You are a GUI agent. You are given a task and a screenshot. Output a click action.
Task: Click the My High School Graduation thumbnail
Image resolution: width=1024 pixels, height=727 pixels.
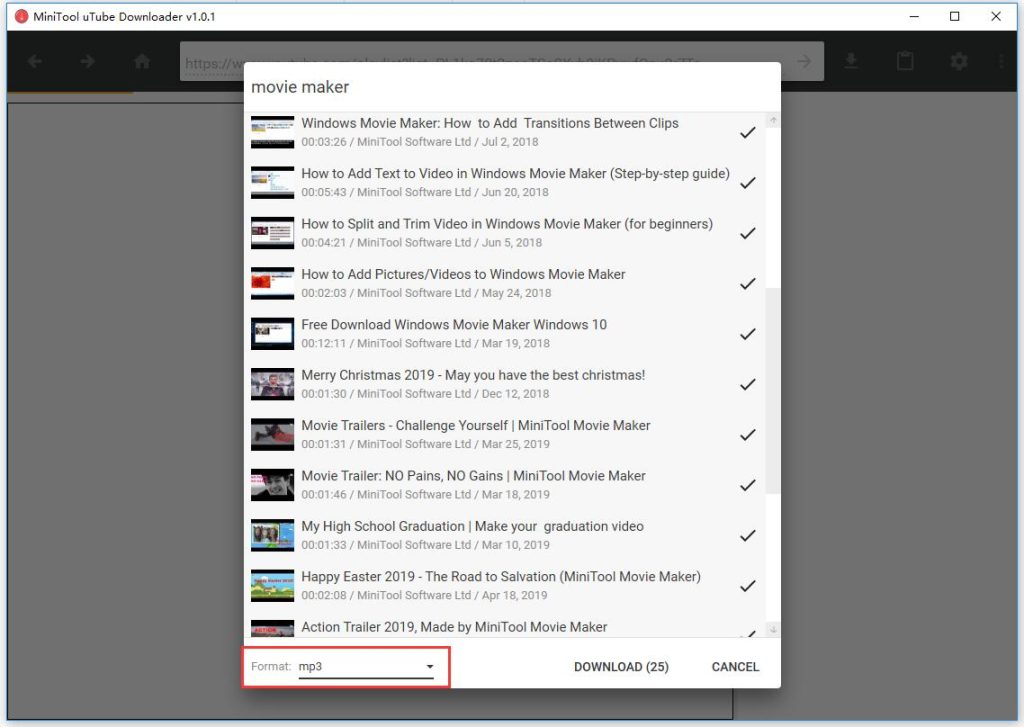pos(272,535)
